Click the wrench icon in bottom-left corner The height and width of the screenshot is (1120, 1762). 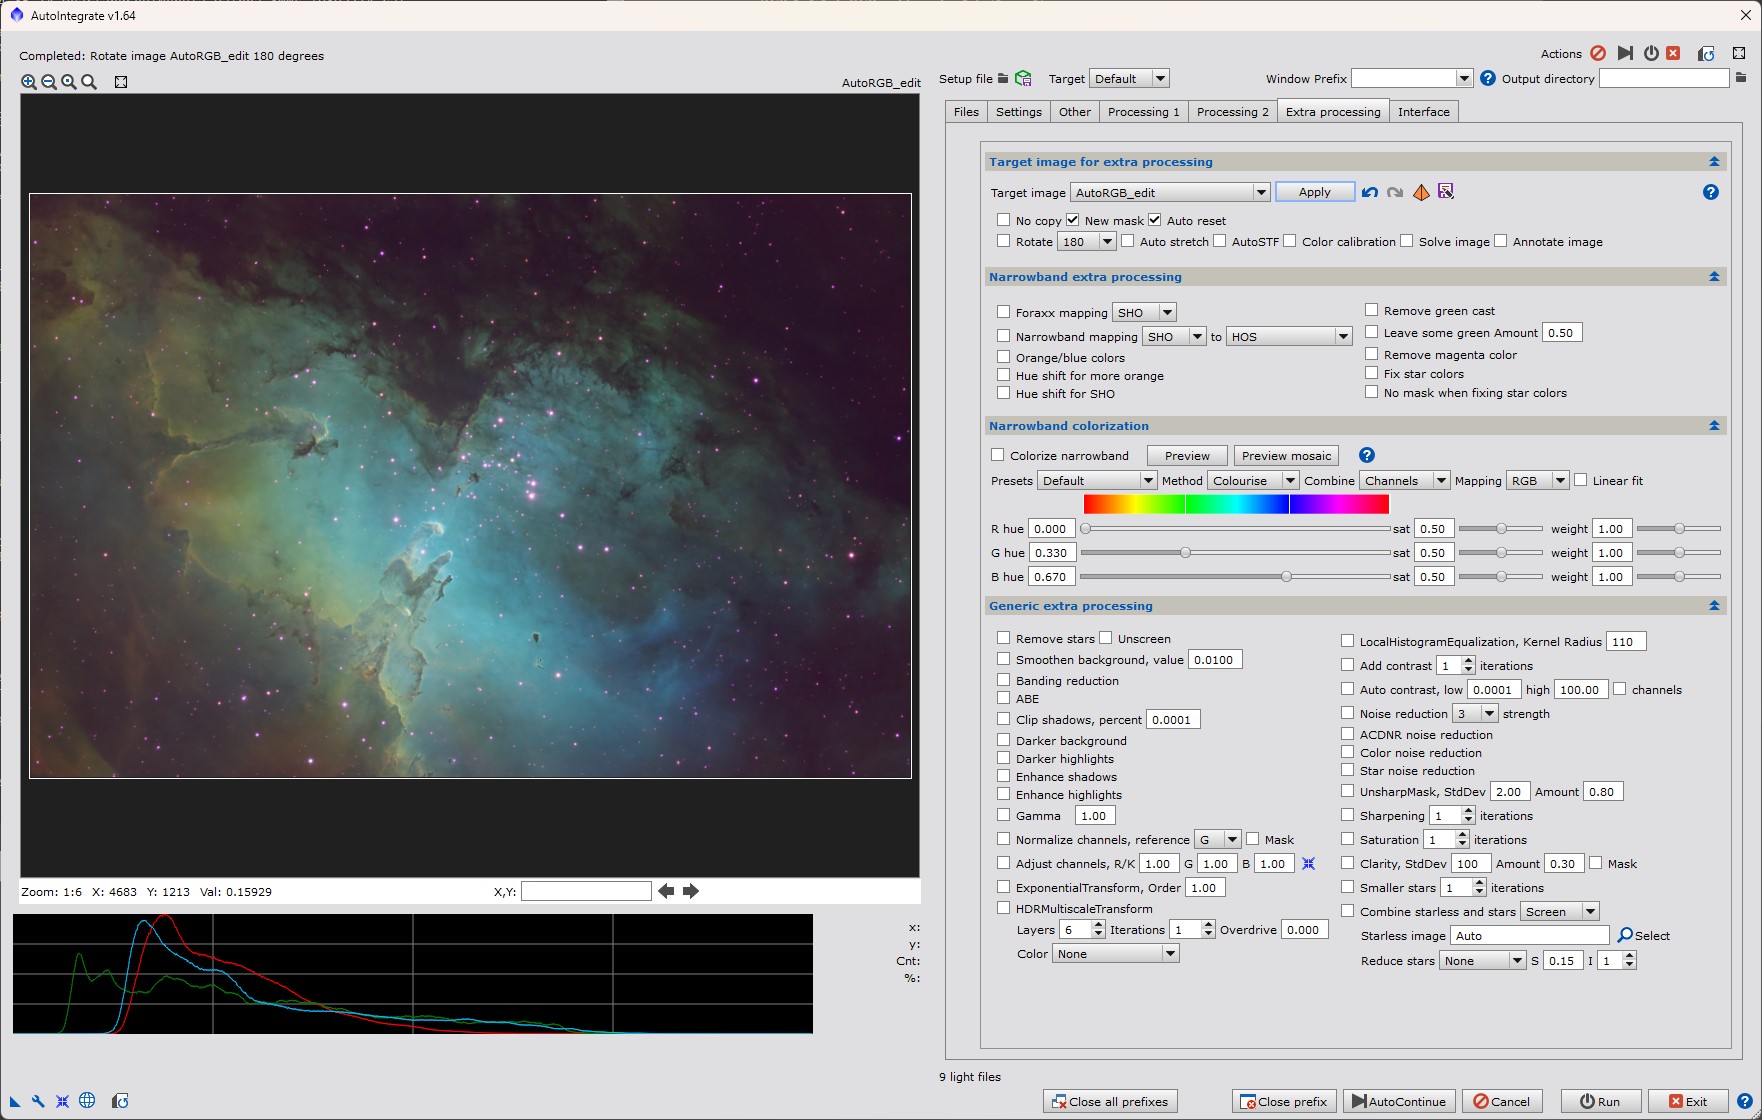[x=38, y=1101]
